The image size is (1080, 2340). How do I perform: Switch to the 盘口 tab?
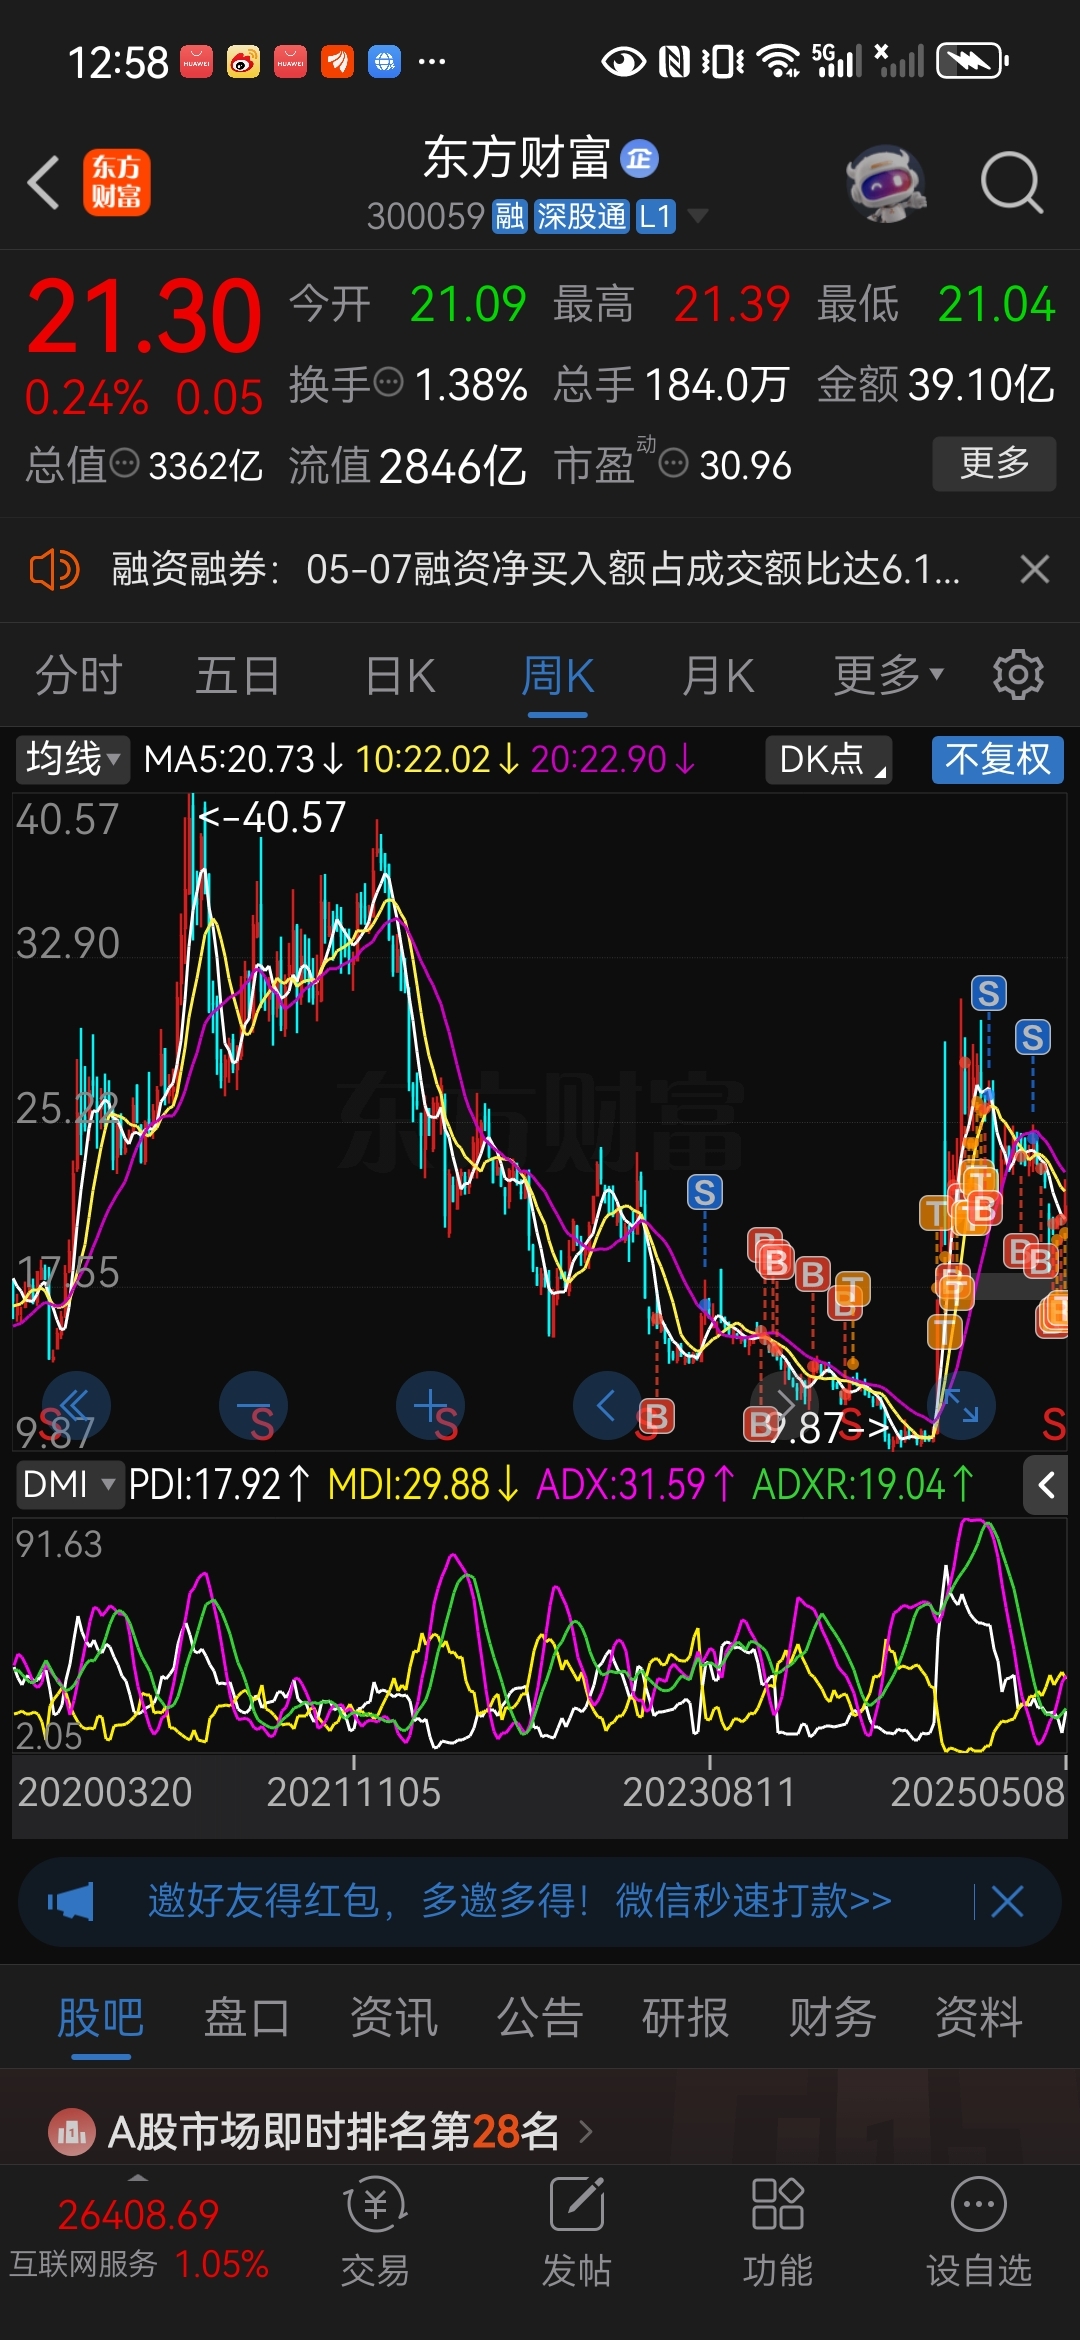tap(247, 2018)
